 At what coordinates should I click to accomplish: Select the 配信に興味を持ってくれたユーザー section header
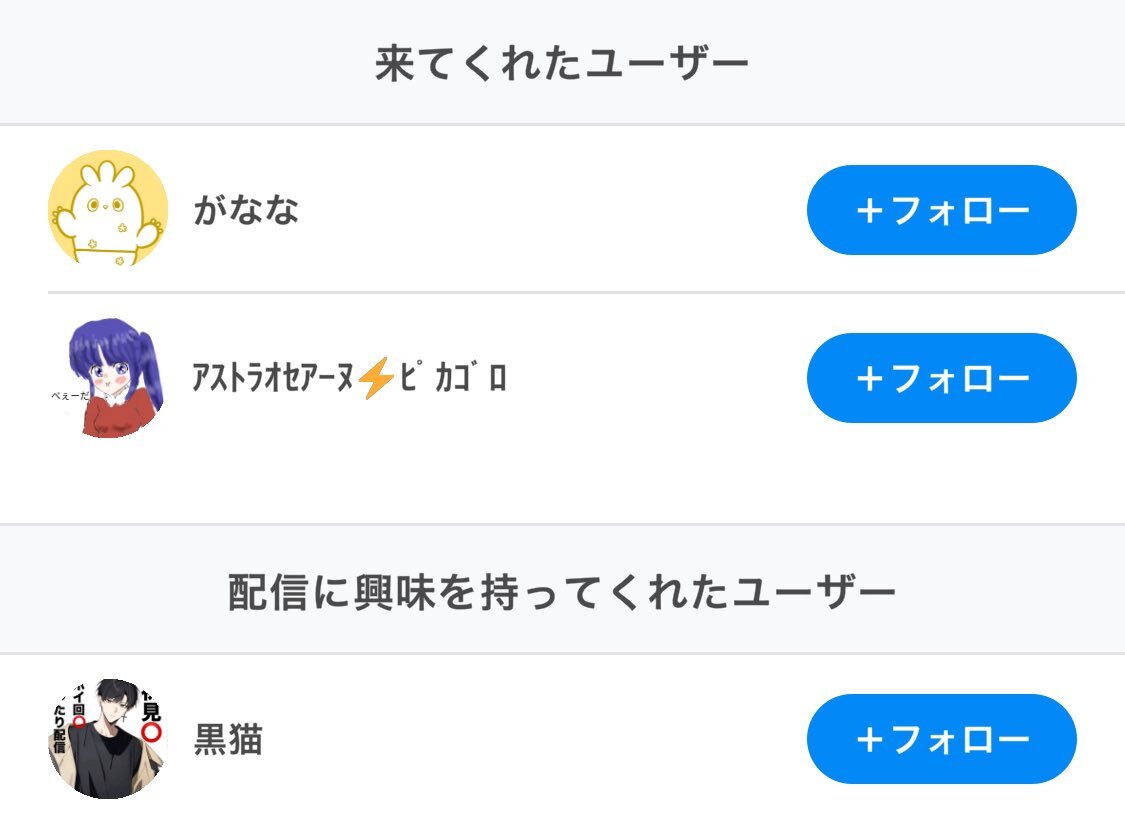[562, 593]
